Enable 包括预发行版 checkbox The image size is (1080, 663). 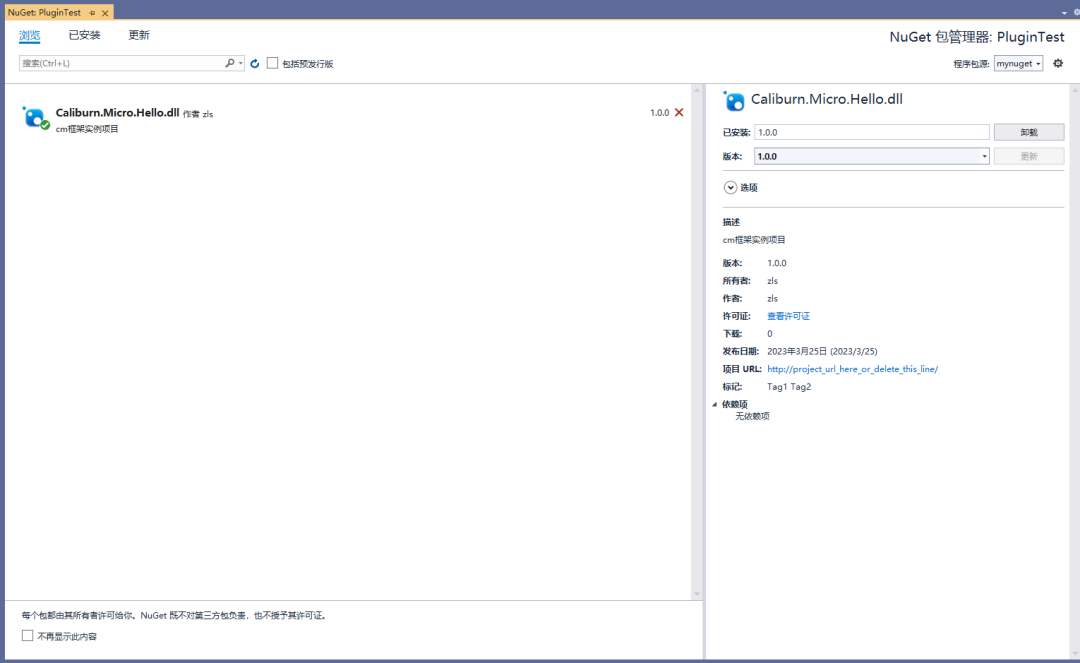coord(273,63)
